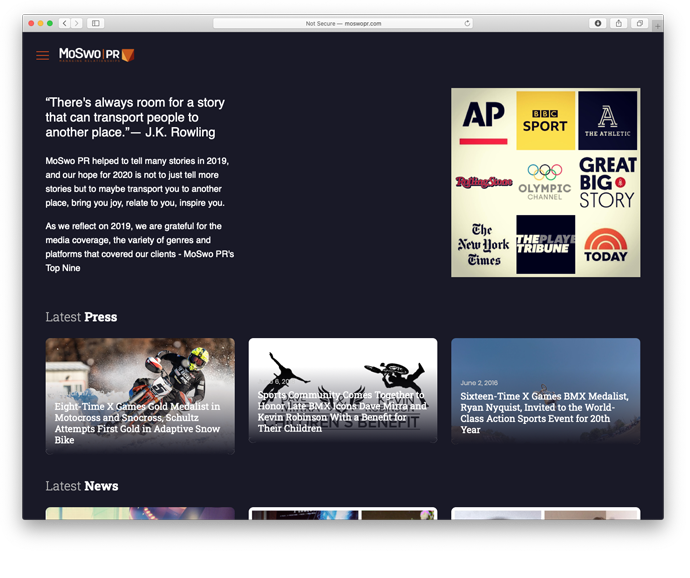Open the middle Latest News card

click(x=343, y=513)
